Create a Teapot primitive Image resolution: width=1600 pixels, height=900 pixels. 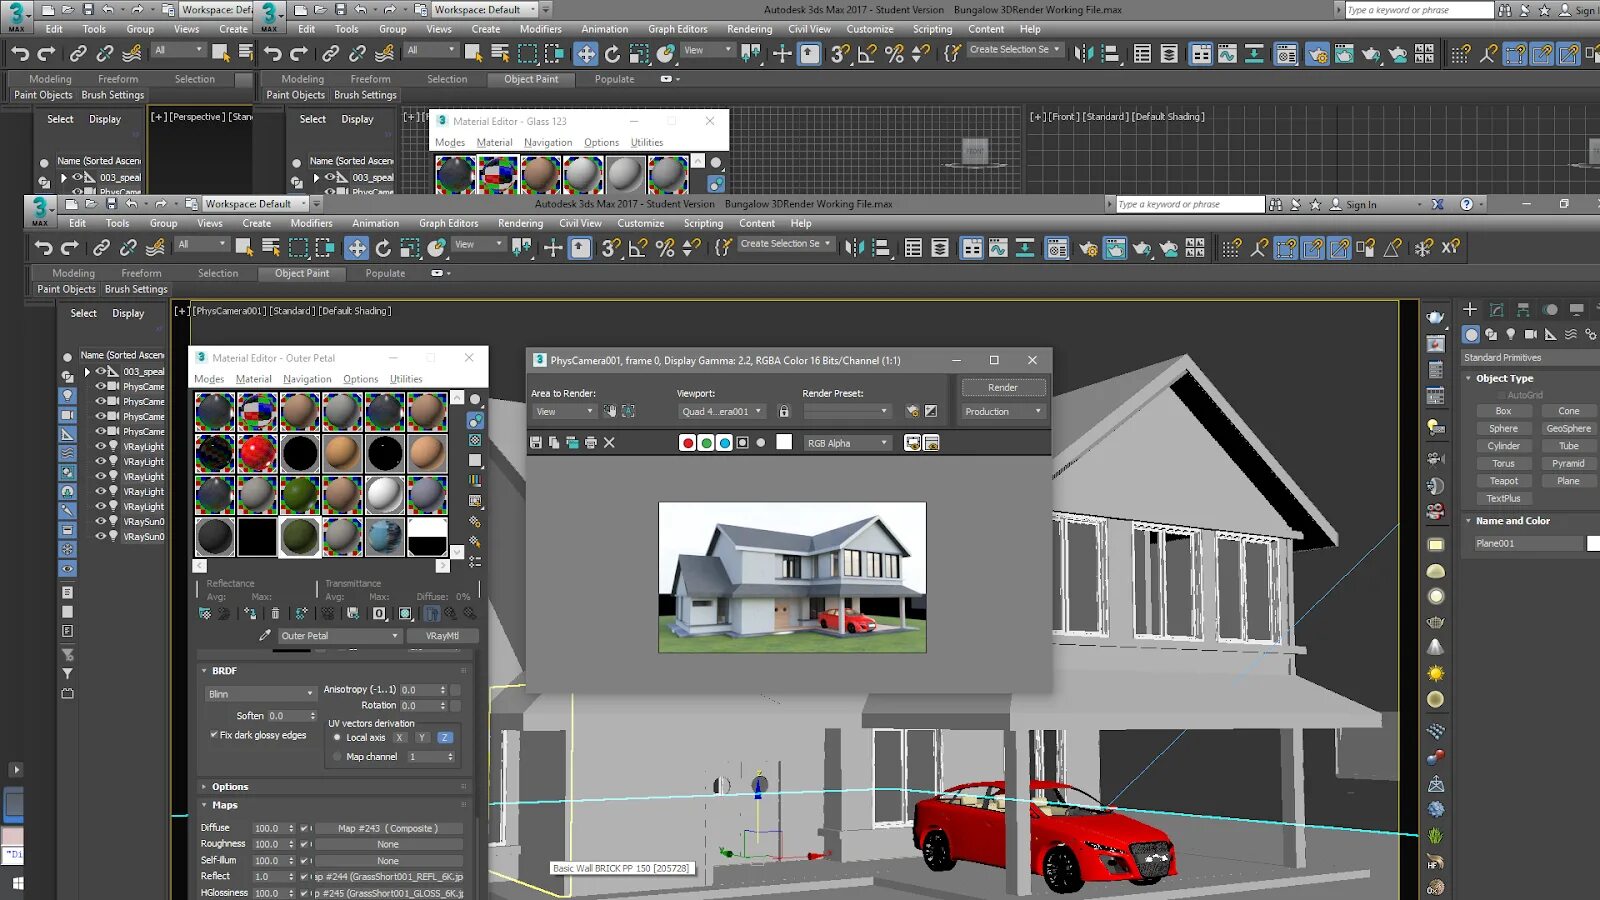point(1504,481)
